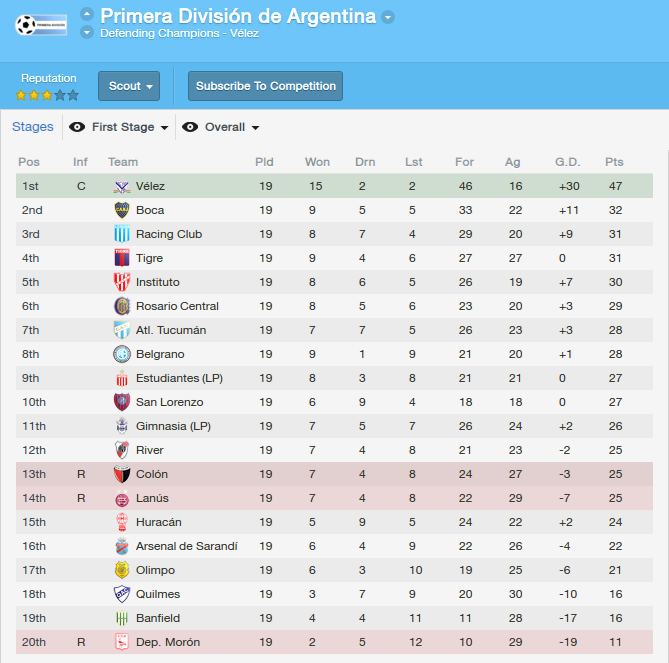This screenshot has width=669, height=663.
Task: Click Subscribe To Competition button
Action: (265, 86)
